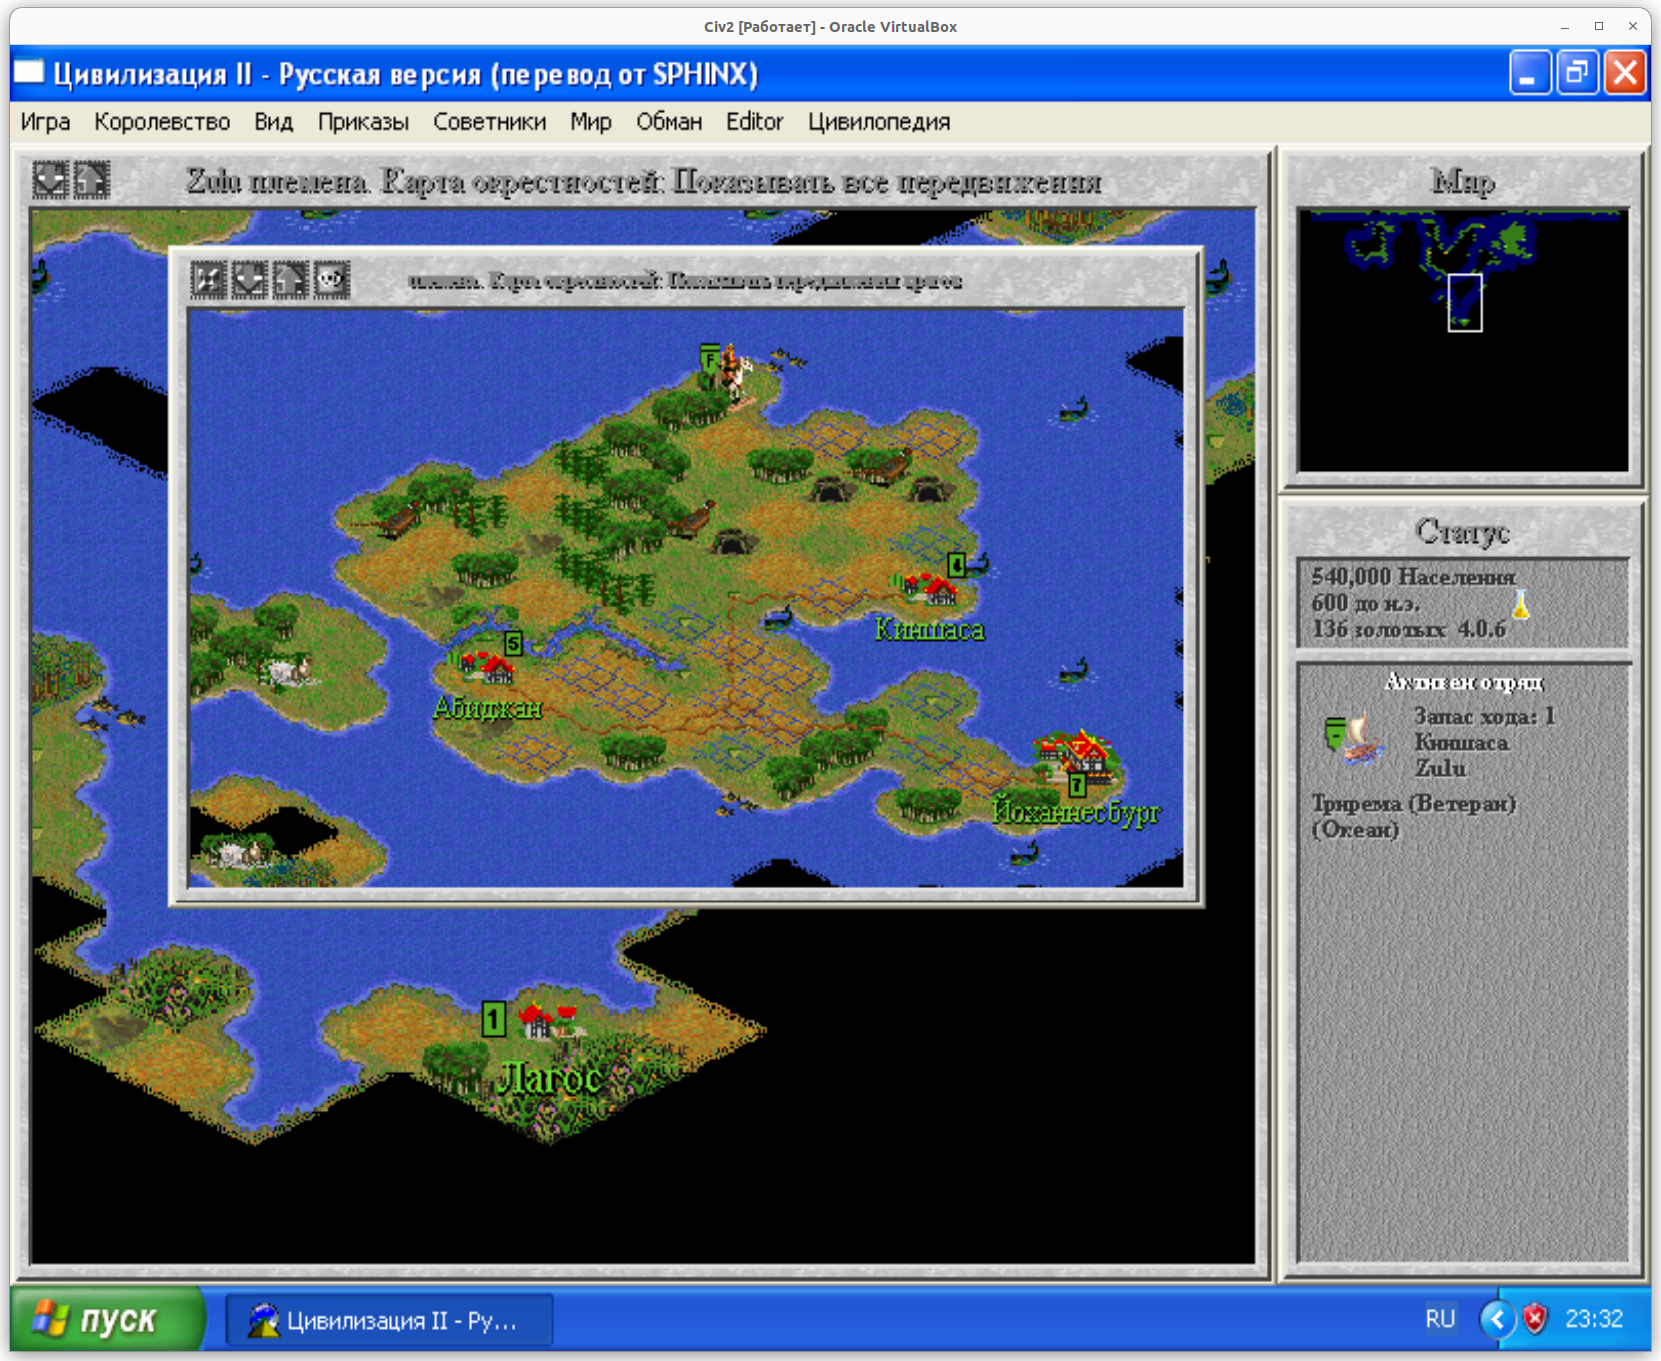Click the face icon on the inner map toolbar

tap(331, 280)
